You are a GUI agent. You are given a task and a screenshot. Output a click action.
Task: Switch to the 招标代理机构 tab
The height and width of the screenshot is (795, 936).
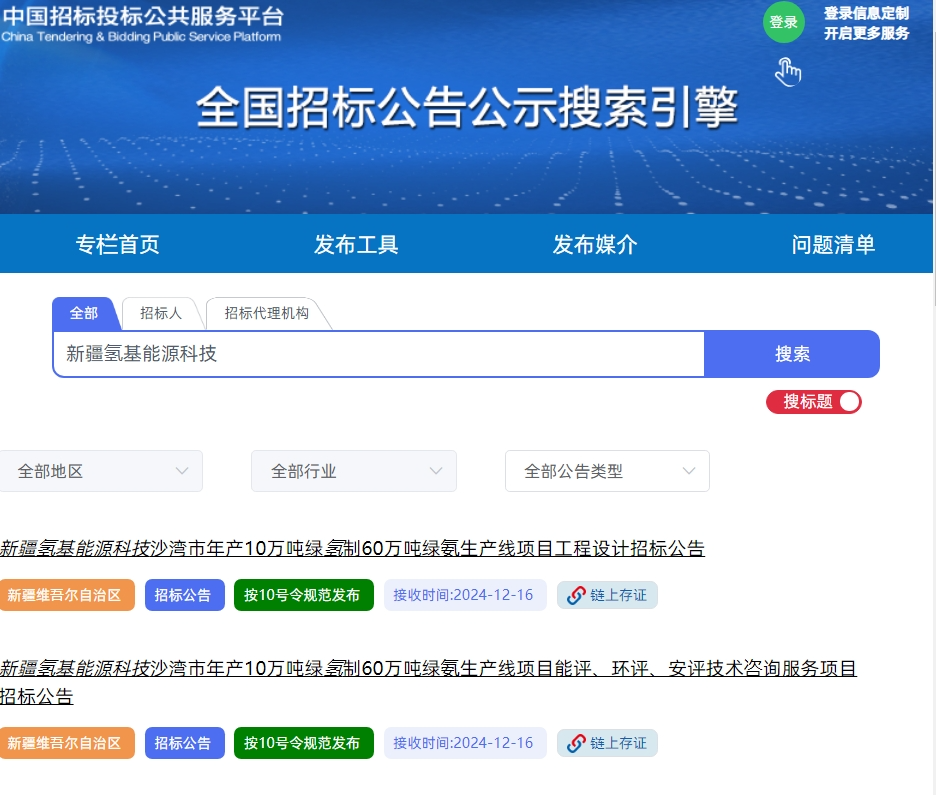[266, 313]
